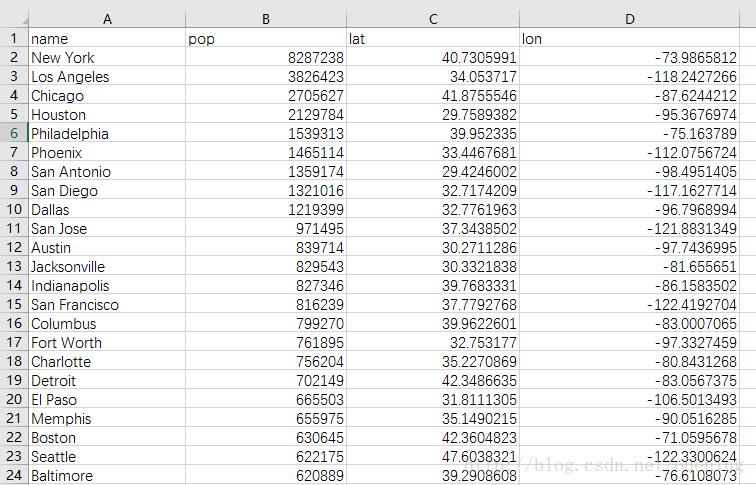Click population value 702149
756x485 pixels.
[x=266, y=380]
